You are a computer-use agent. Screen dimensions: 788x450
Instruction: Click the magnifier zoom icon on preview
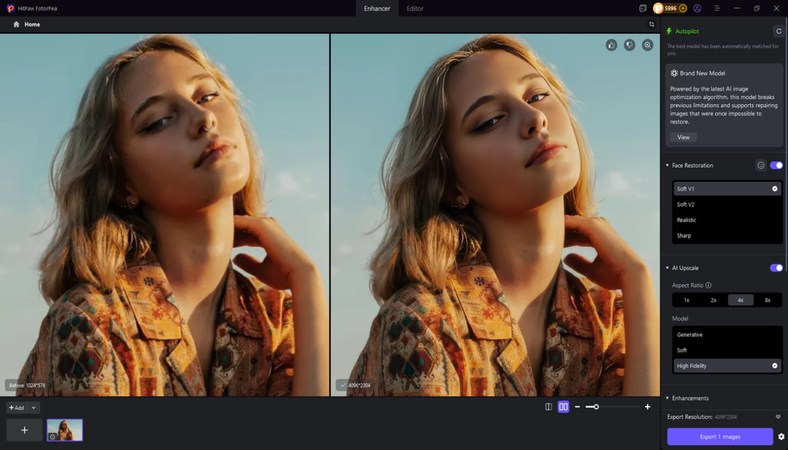click(647, 45)
